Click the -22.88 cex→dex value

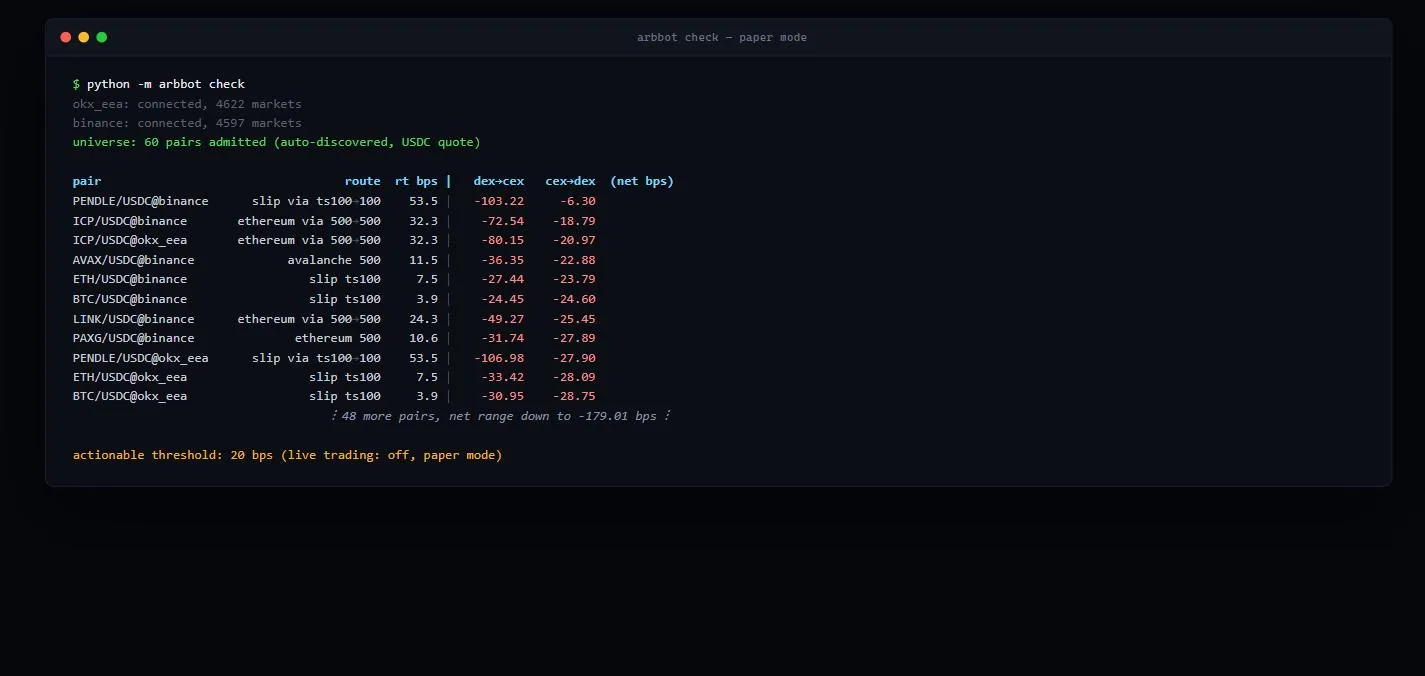pyautogui.click(x=574, y=260)
